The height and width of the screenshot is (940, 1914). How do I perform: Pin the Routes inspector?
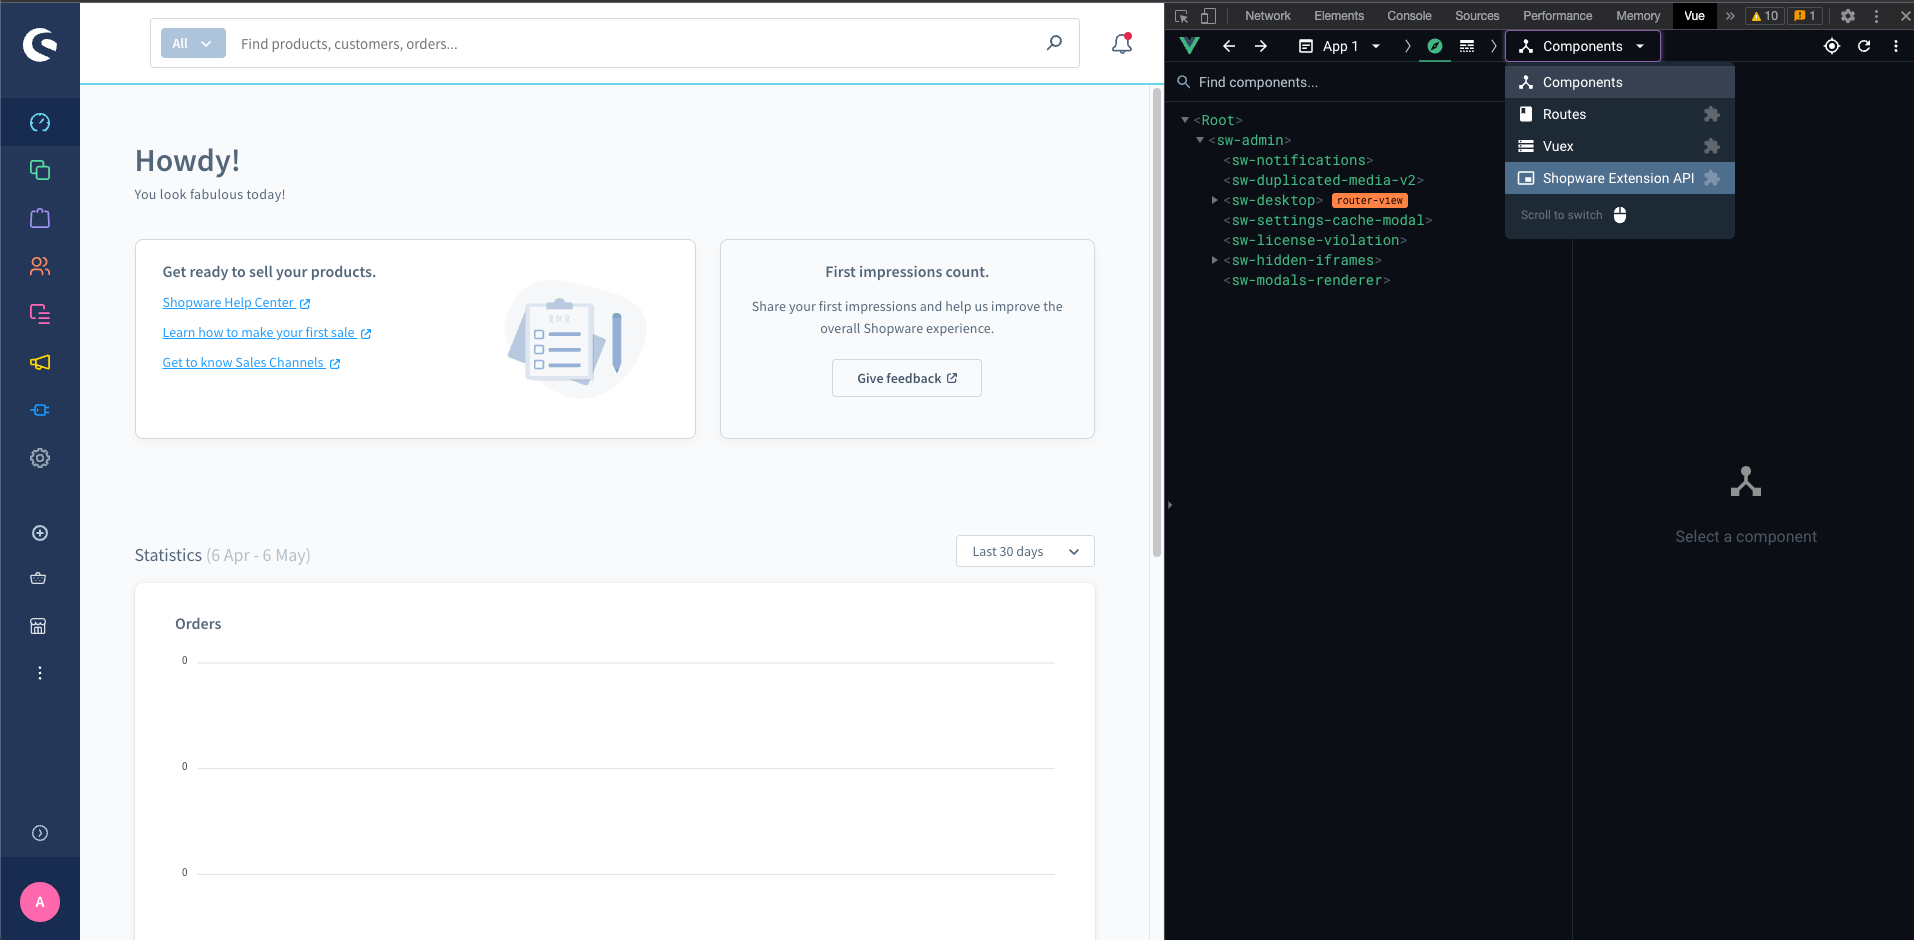(1710, 114)
